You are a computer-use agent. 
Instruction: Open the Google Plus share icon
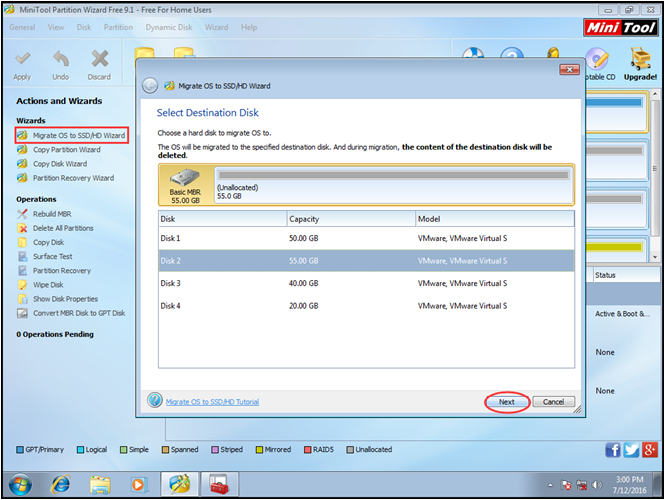pyautogui.click(x=650, y=450)
